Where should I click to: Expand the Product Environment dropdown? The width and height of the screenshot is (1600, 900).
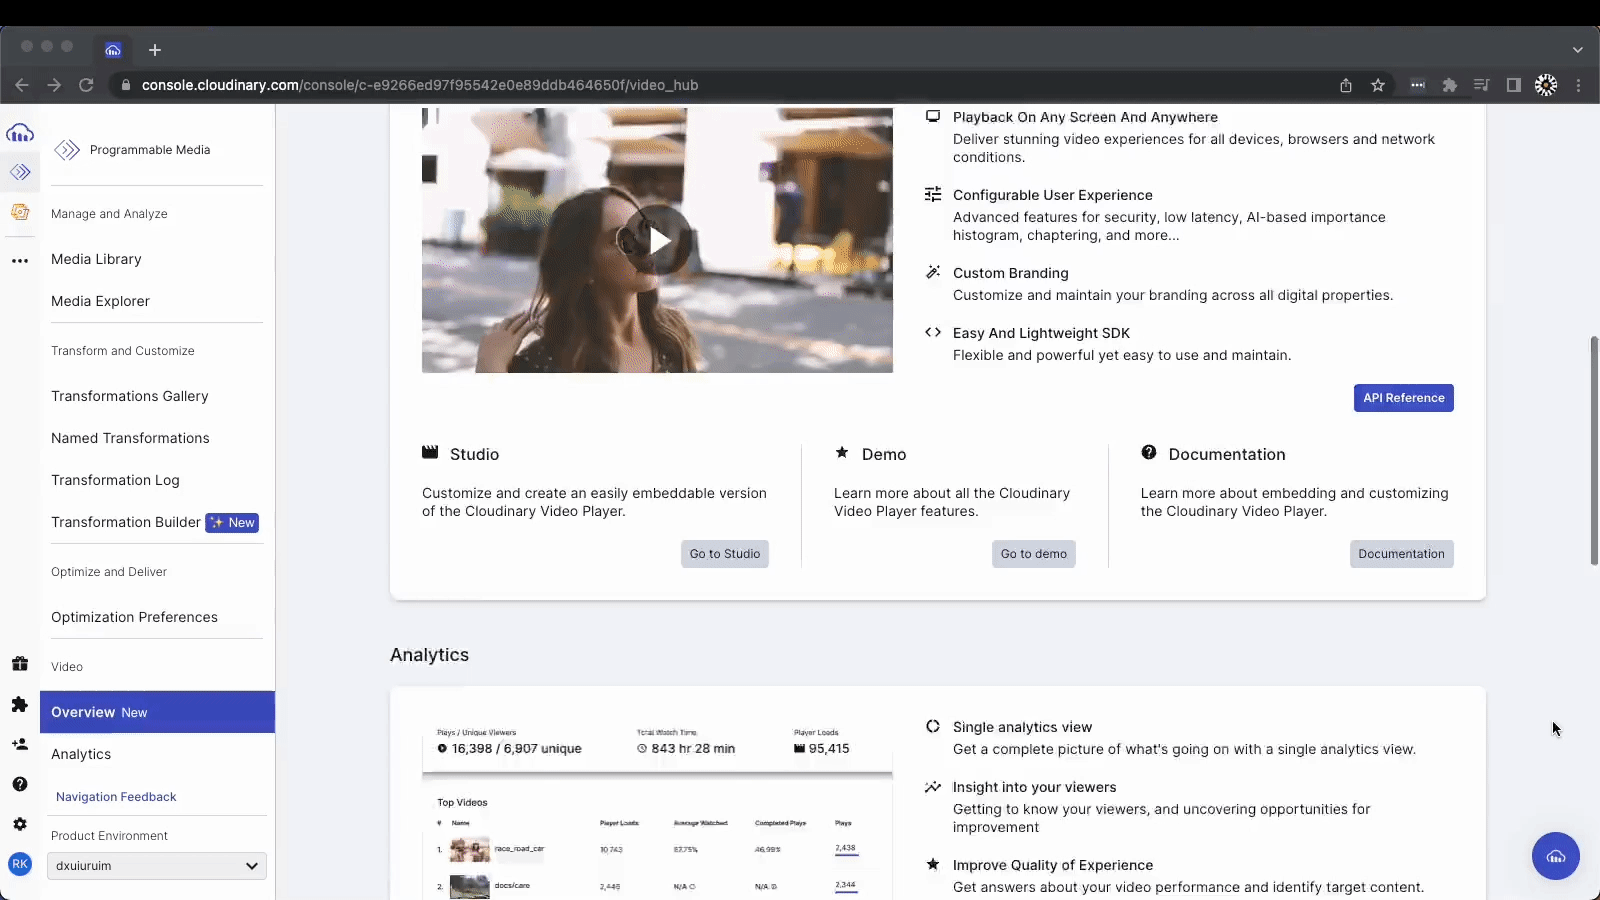click(157, 866)
